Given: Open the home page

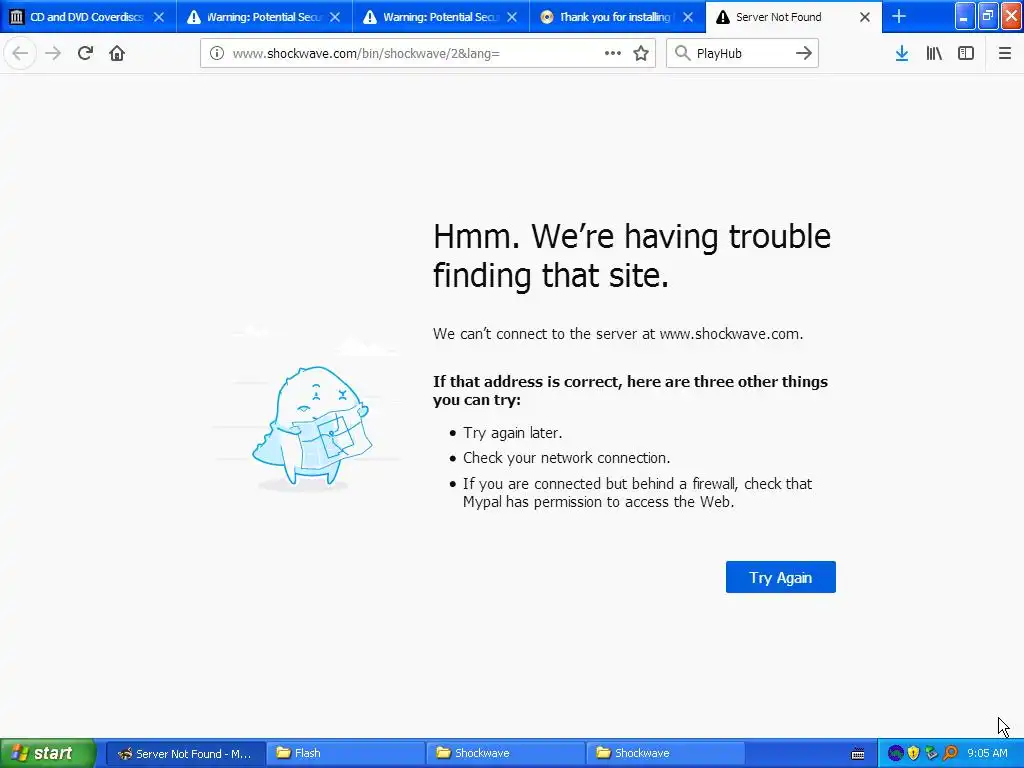Looking at the screenshot, I should coord(117,54).
